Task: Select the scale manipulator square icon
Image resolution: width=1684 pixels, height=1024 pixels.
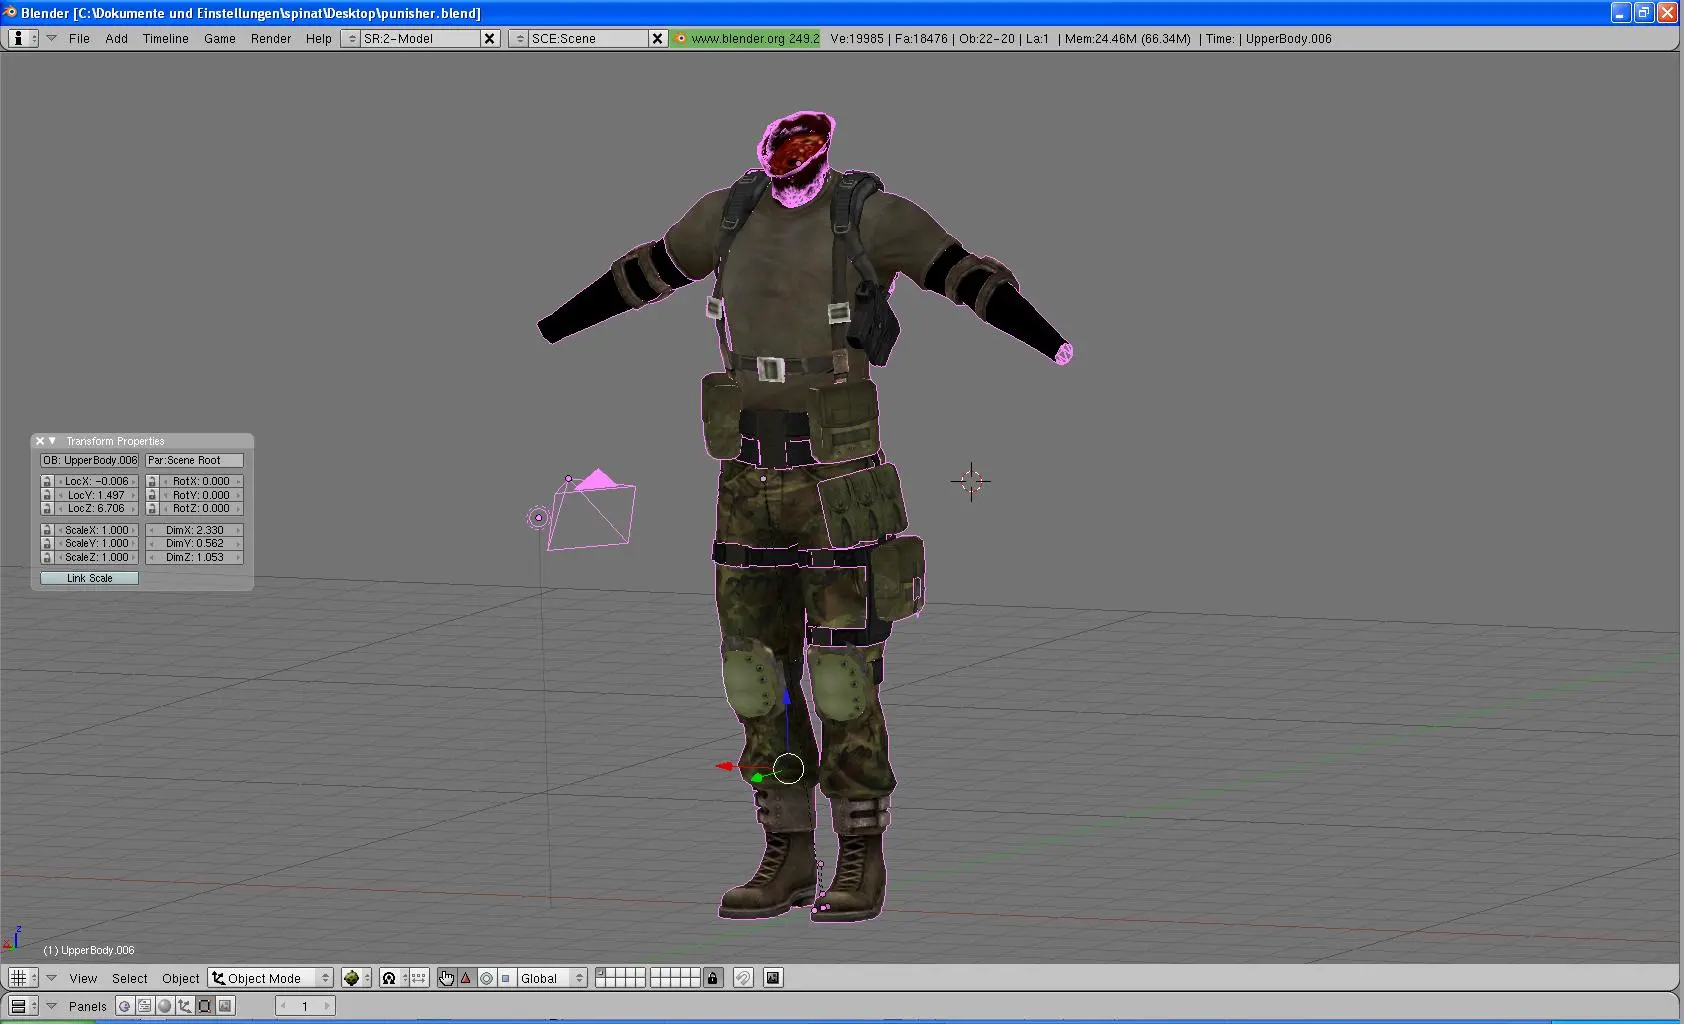Action: pyautogui.click(x=505, y=978)
